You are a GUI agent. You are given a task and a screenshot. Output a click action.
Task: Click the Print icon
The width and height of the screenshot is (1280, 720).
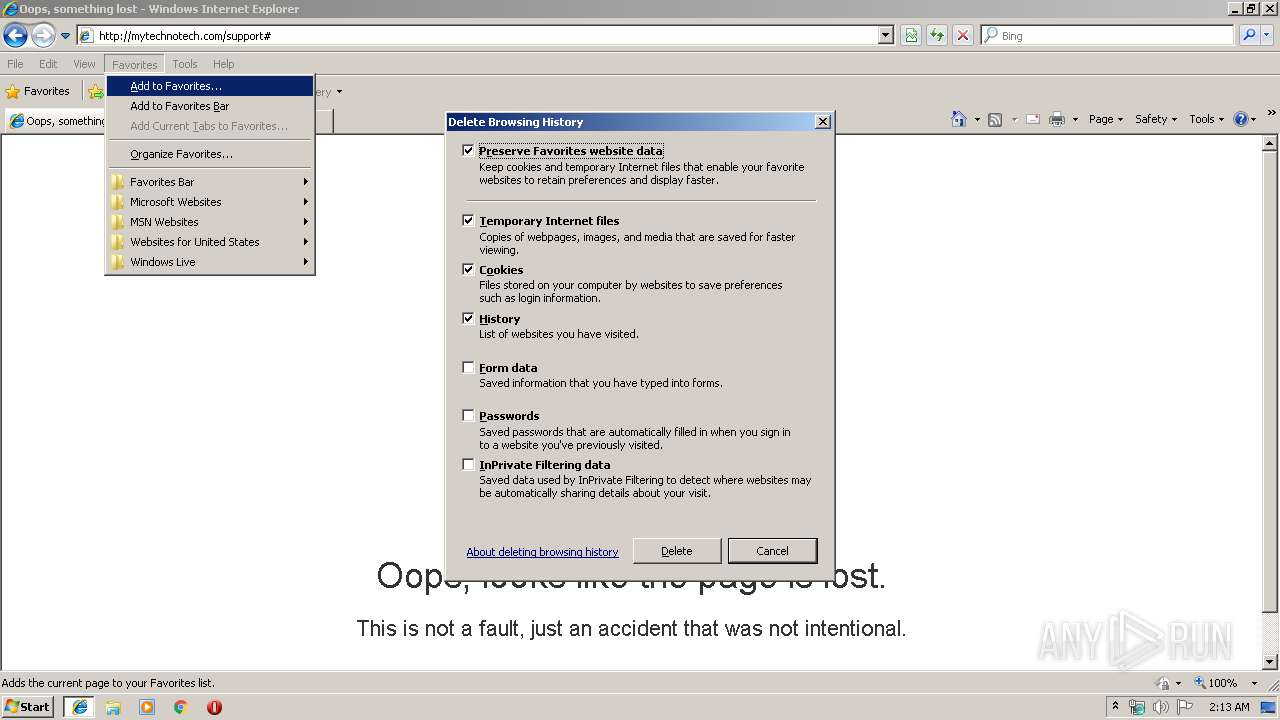[x=1057, y=119]
